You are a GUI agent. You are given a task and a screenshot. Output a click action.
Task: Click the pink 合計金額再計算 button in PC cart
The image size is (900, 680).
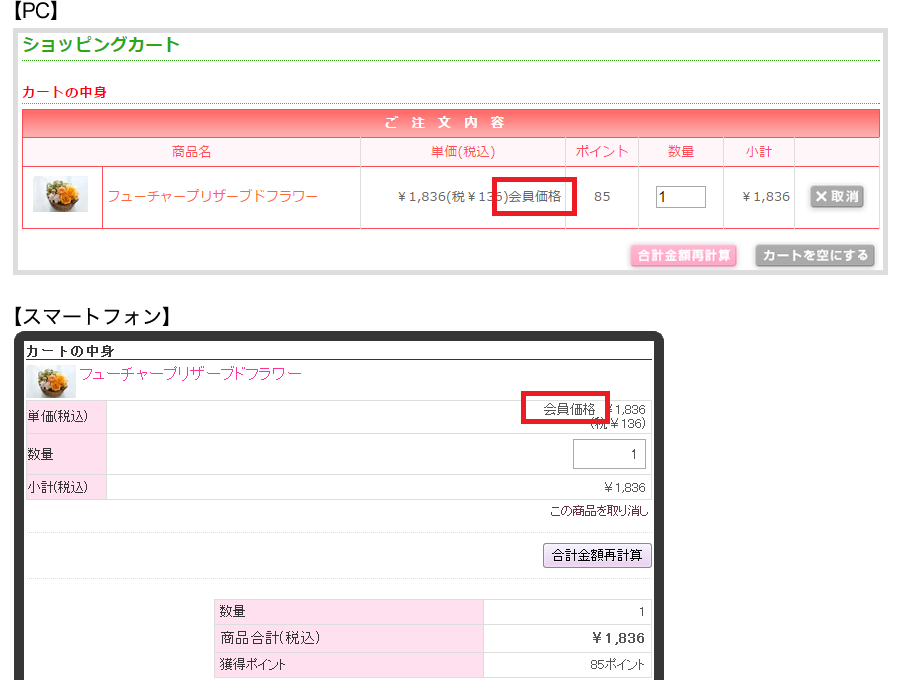point(684,255)
